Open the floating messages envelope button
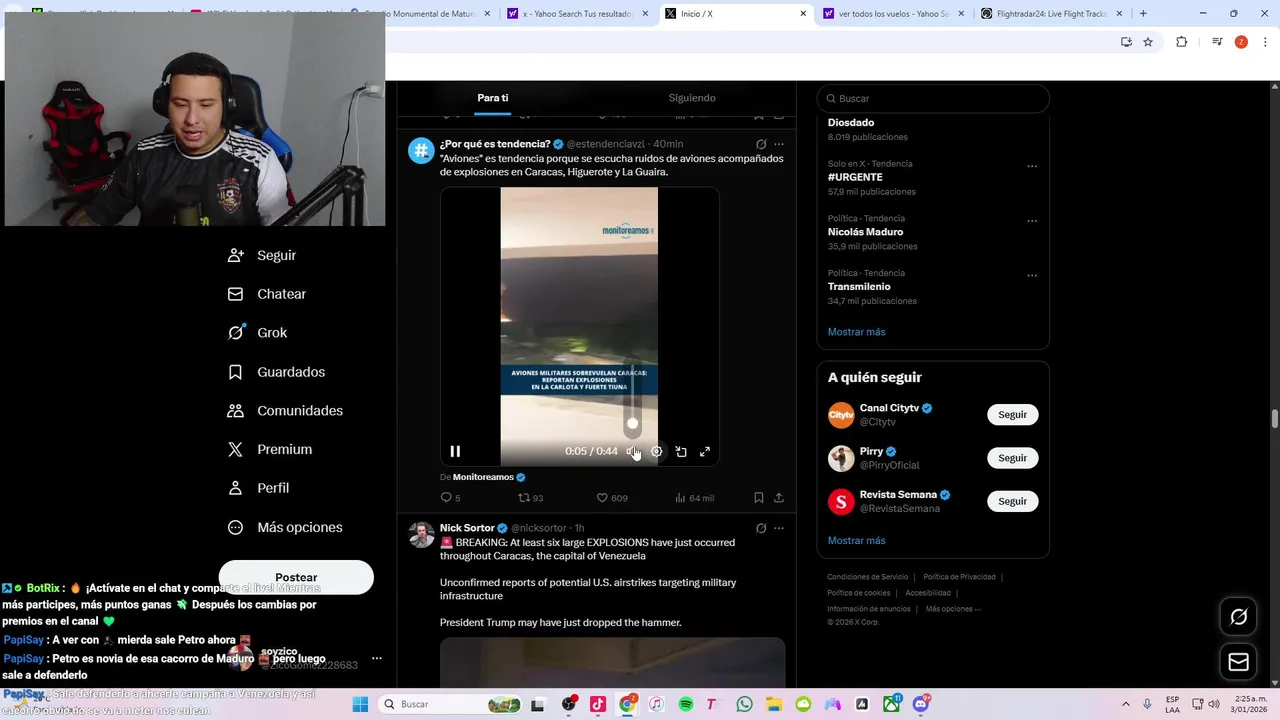Image resolution: width=1280 pixels, height=720 pixels. pyautogui.click(x=1238, y=662)
